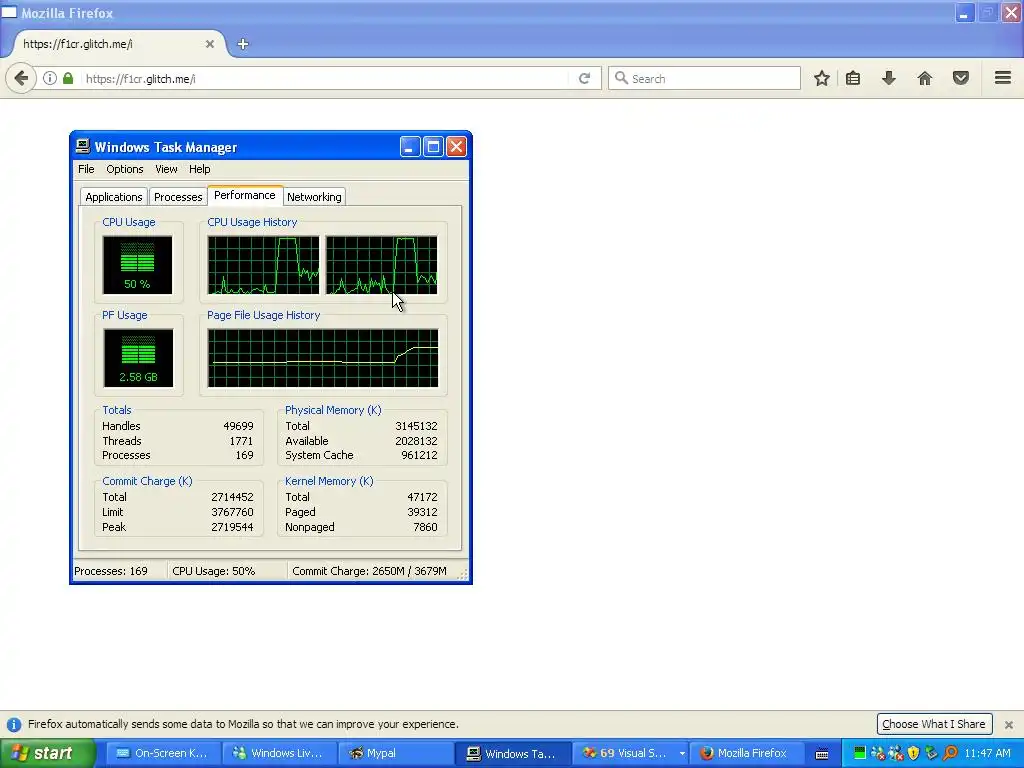Open the Firefox hamburger menu

1003,78
